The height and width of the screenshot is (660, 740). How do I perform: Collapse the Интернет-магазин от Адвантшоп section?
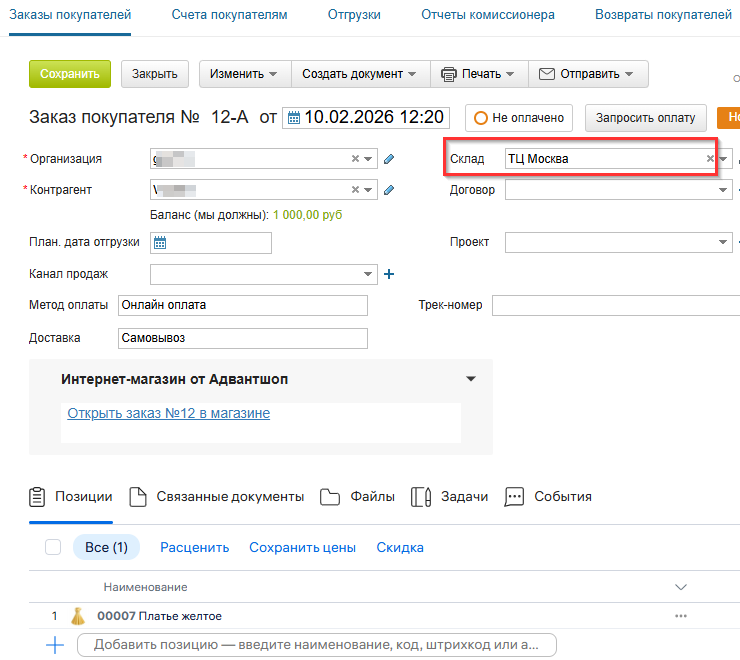point(471,379)
